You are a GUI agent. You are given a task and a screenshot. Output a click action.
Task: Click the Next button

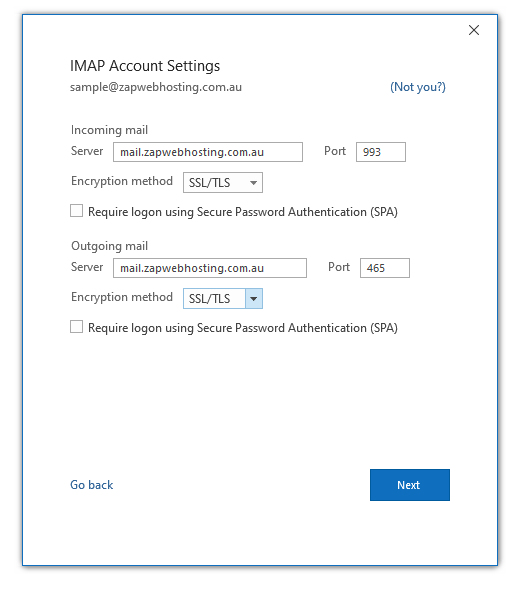[410, 485]
